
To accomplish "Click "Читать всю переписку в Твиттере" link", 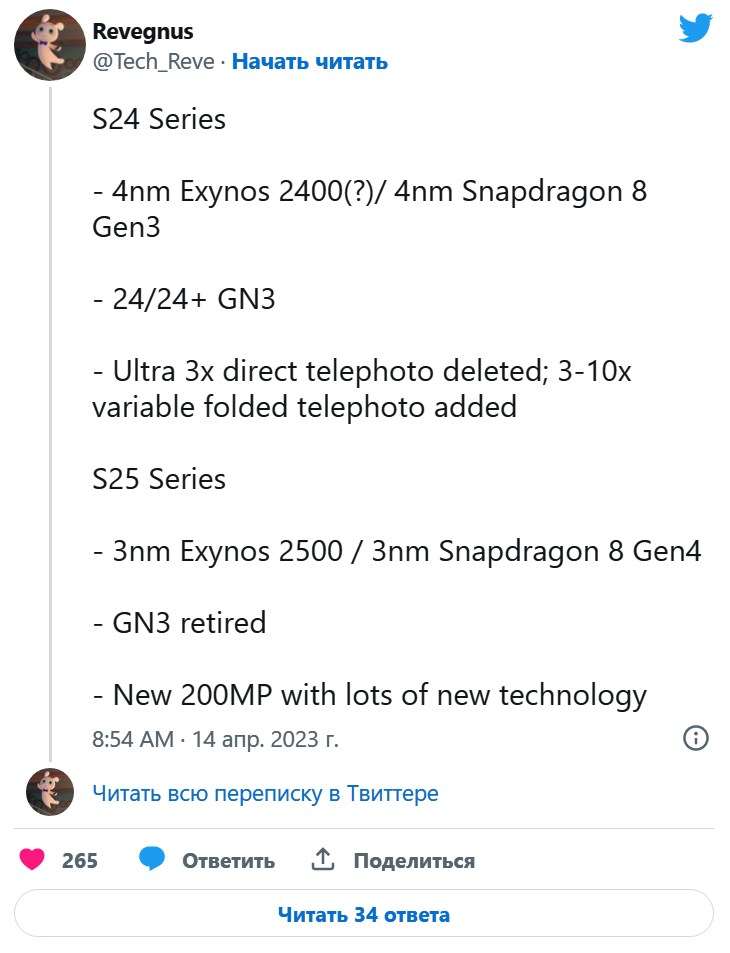I will pos(265,794).
